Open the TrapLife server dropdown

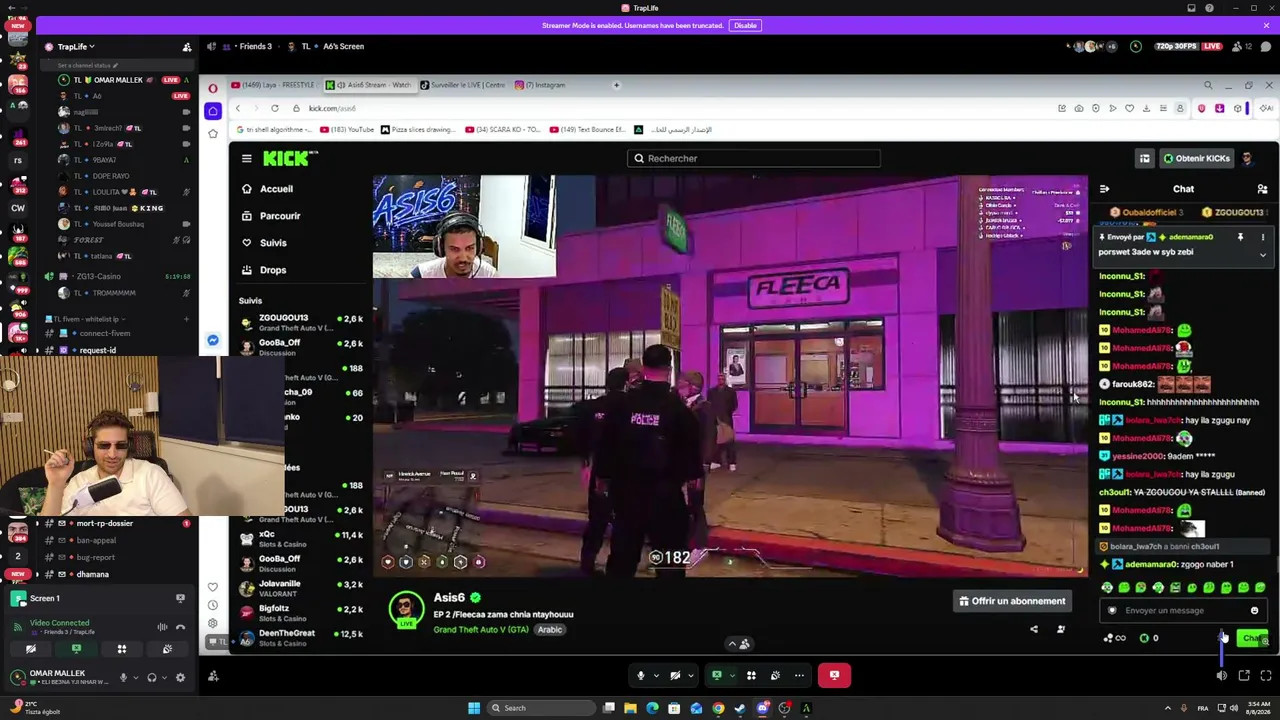(x=75, y=47)
